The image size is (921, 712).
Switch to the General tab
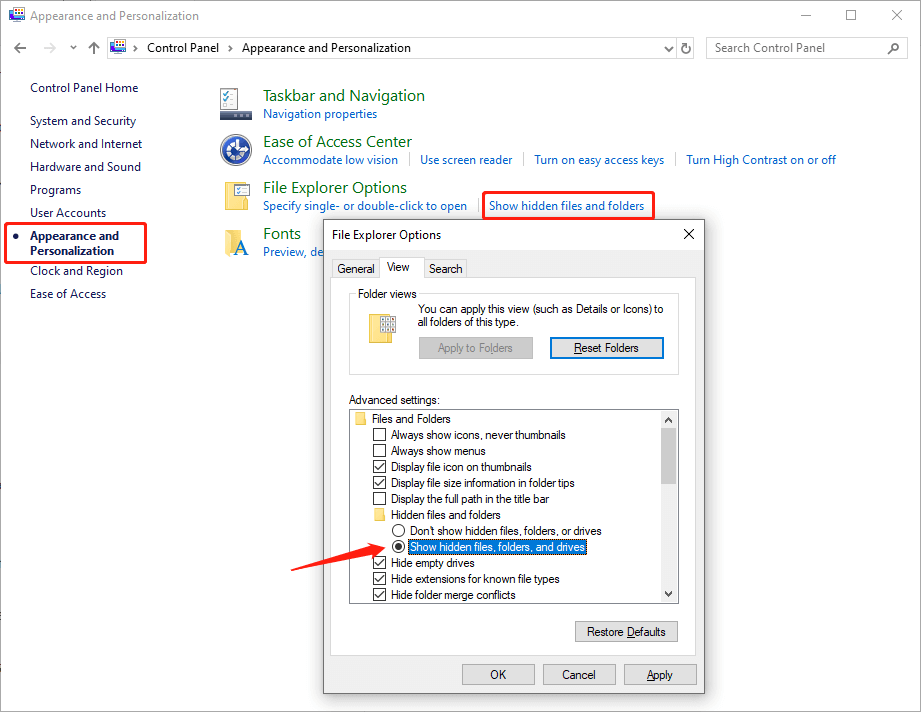(355, 268)
